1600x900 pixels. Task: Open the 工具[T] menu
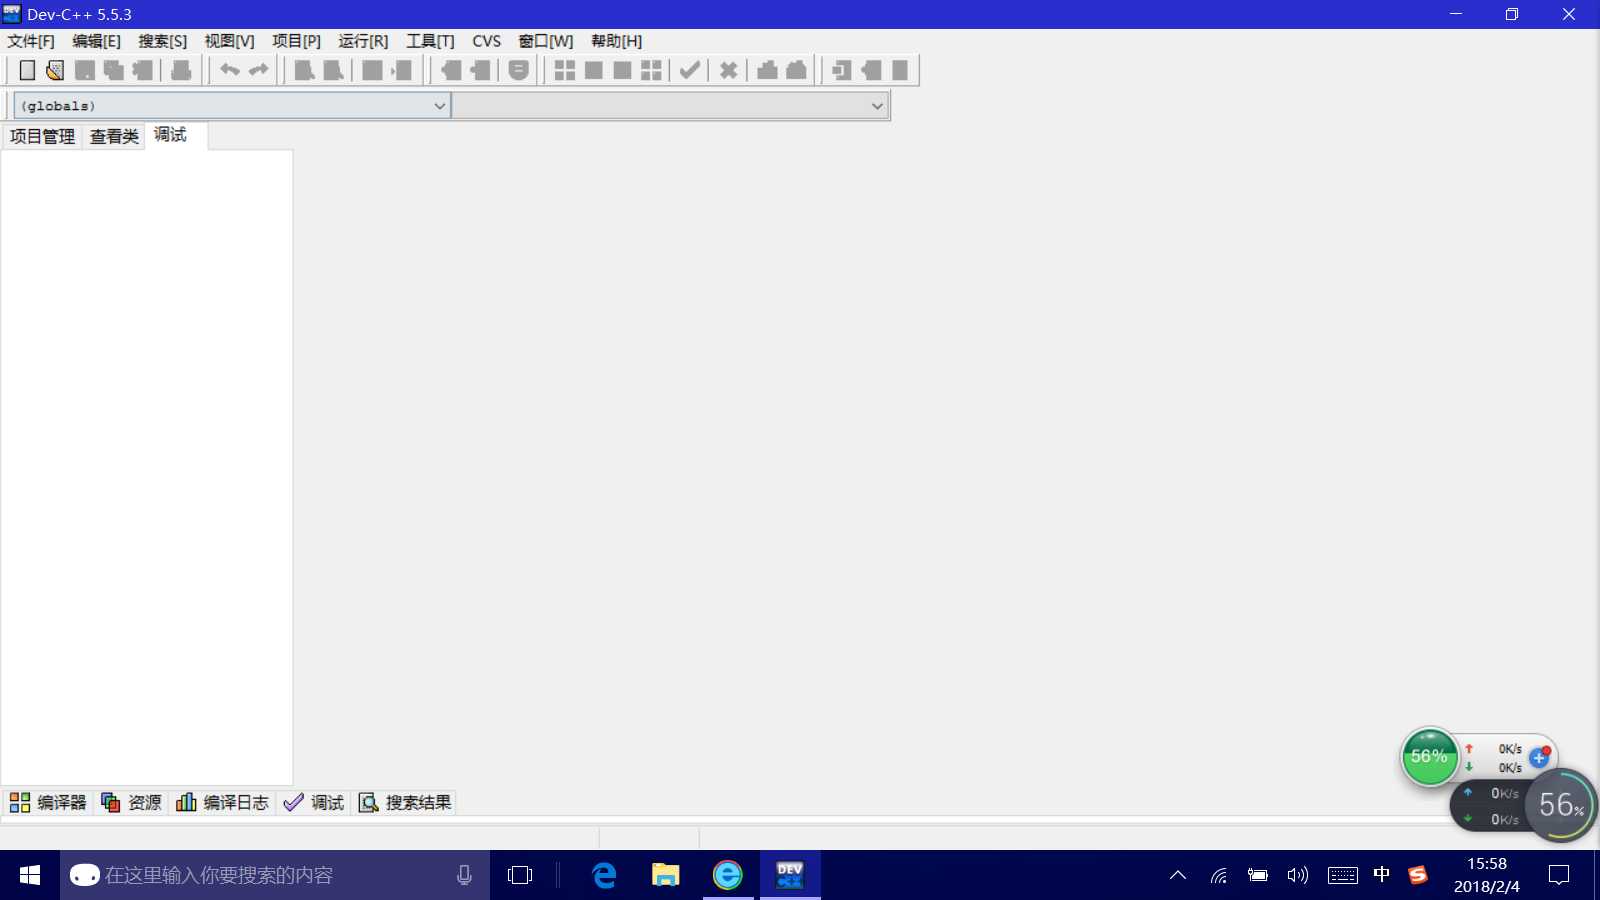(x=431, y=41)
